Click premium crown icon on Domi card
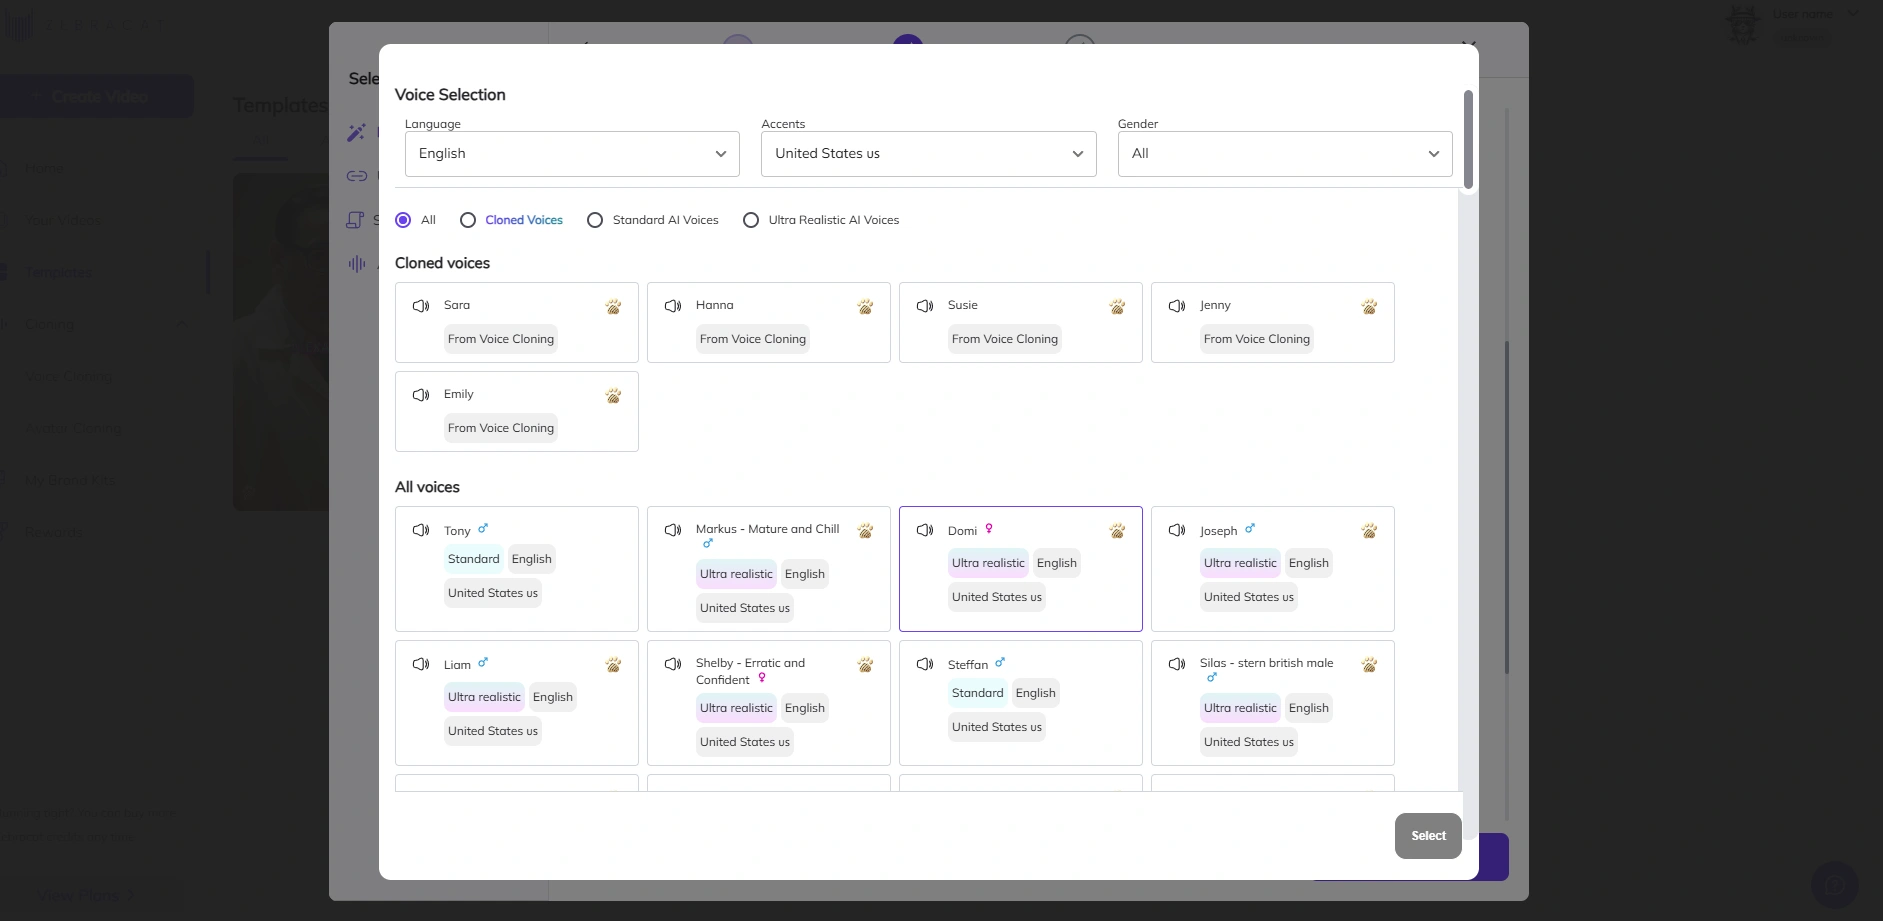The width and height of the screenshot is (1883, 921). pos(1117,531)
